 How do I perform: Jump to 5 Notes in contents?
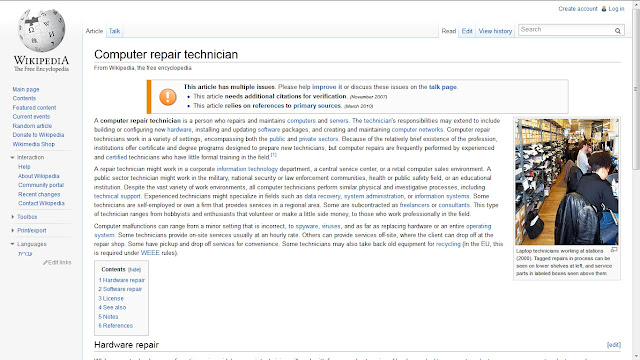pyautogui.click(x=108, y=317)
